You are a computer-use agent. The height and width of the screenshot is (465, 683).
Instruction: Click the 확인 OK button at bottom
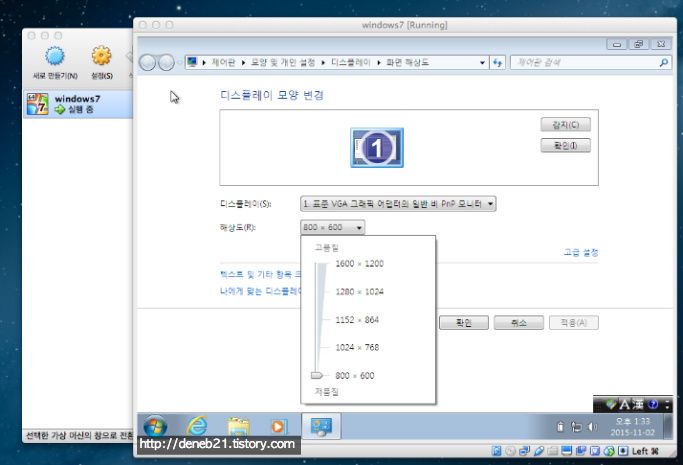[x=463, y=323]
